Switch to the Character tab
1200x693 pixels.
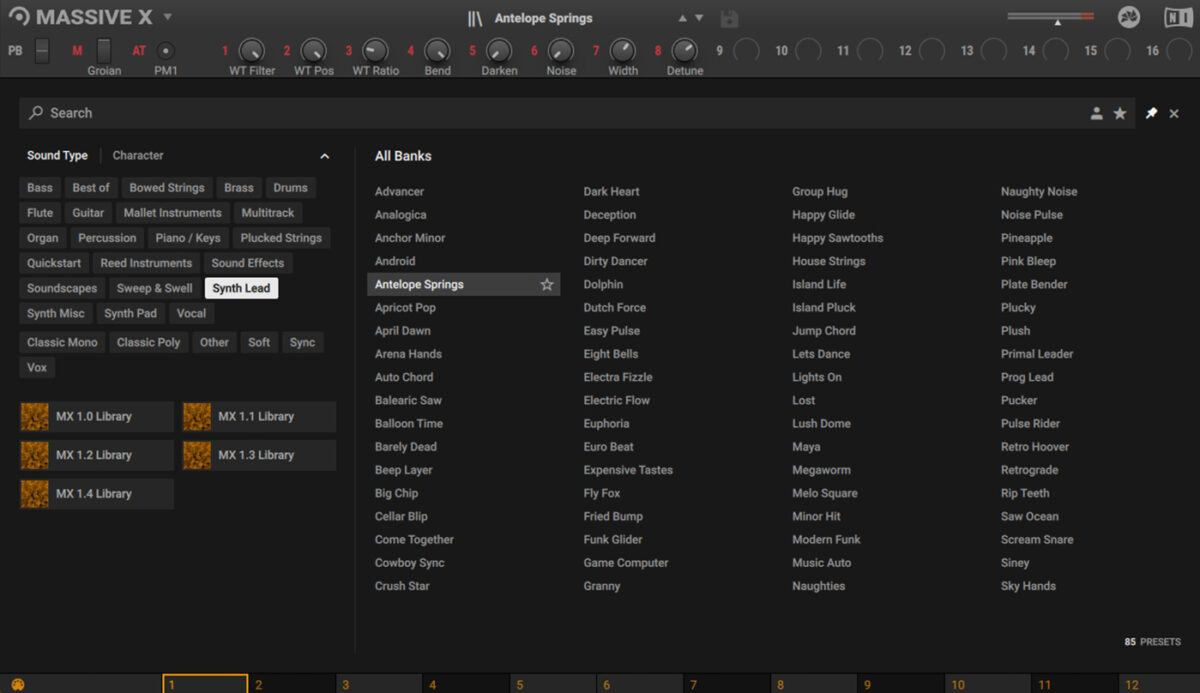point(138,156)
